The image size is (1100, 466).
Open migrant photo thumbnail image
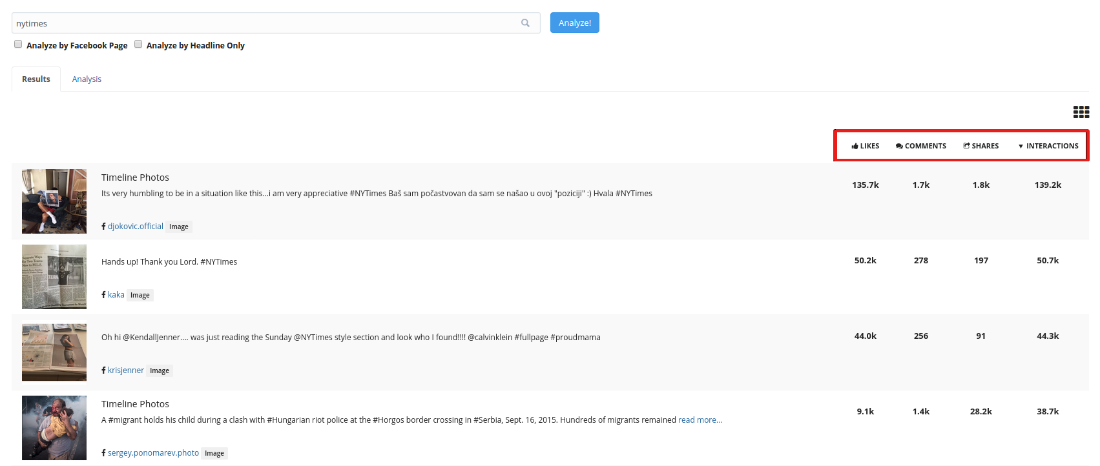click(54, 428)
